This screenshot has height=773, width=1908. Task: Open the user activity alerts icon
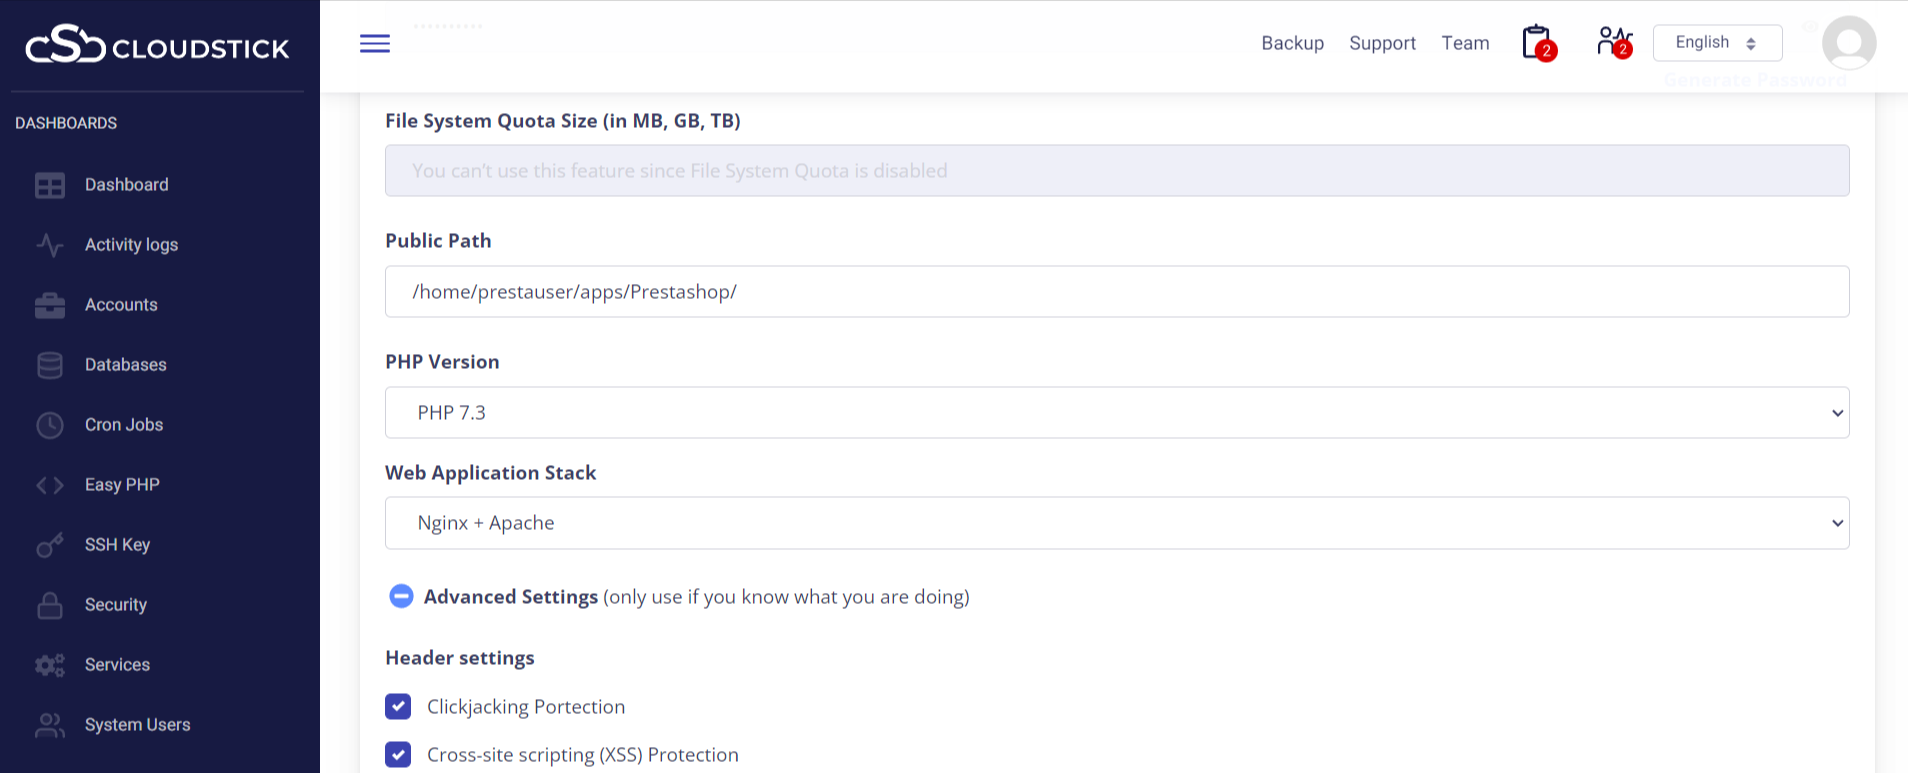[1613, 42]
